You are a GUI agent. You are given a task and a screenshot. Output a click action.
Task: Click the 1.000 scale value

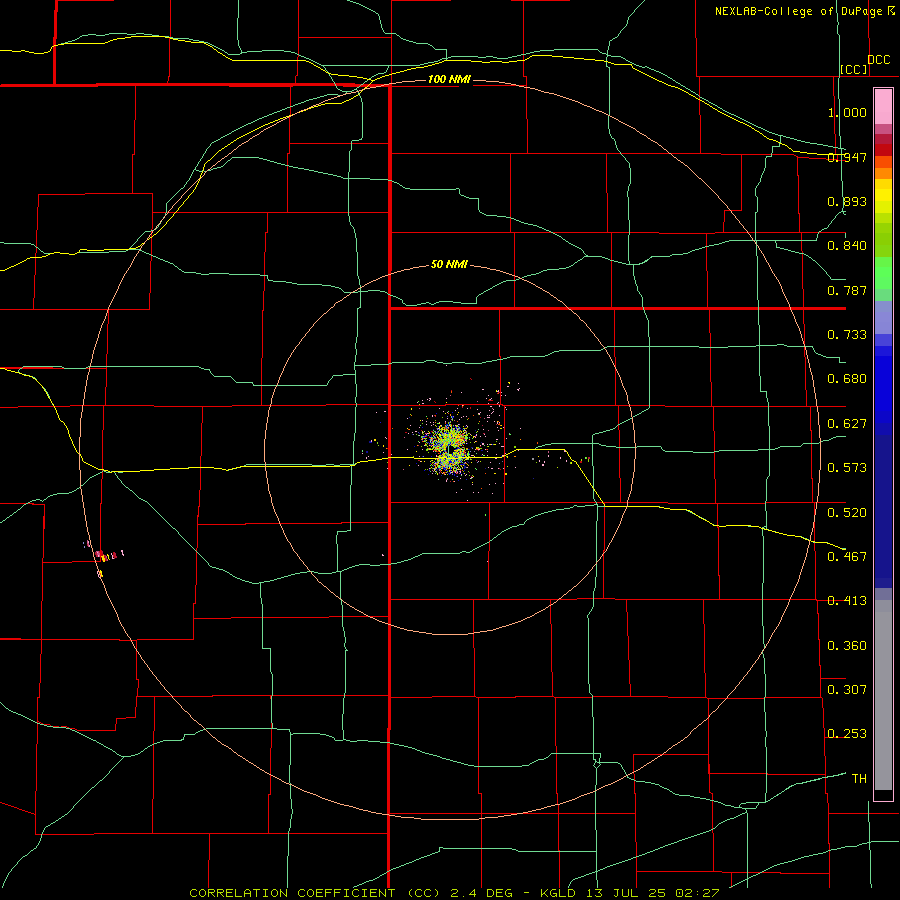point(847,112)
